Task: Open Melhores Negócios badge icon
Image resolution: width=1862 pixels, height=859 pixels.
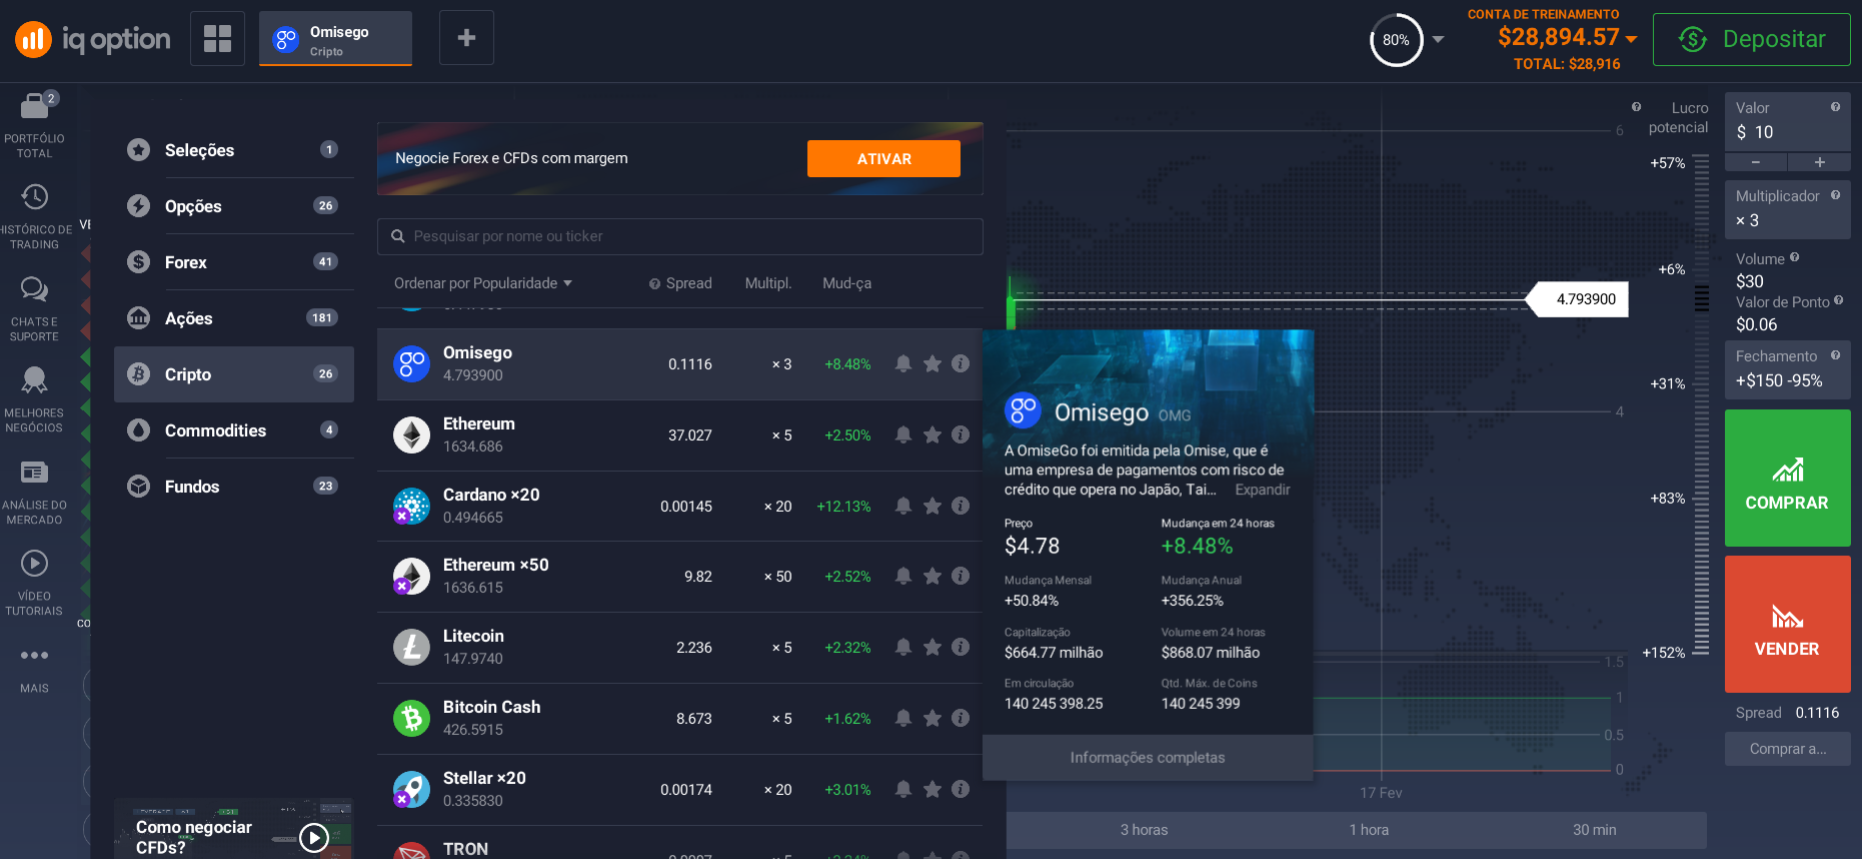Action: 35,379
